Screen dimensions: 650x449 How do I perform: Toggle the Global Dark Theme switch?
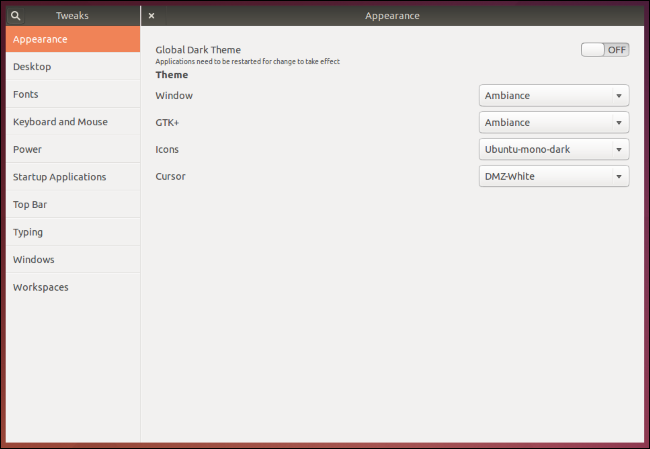pyautogui.click(x=605, y=50)
